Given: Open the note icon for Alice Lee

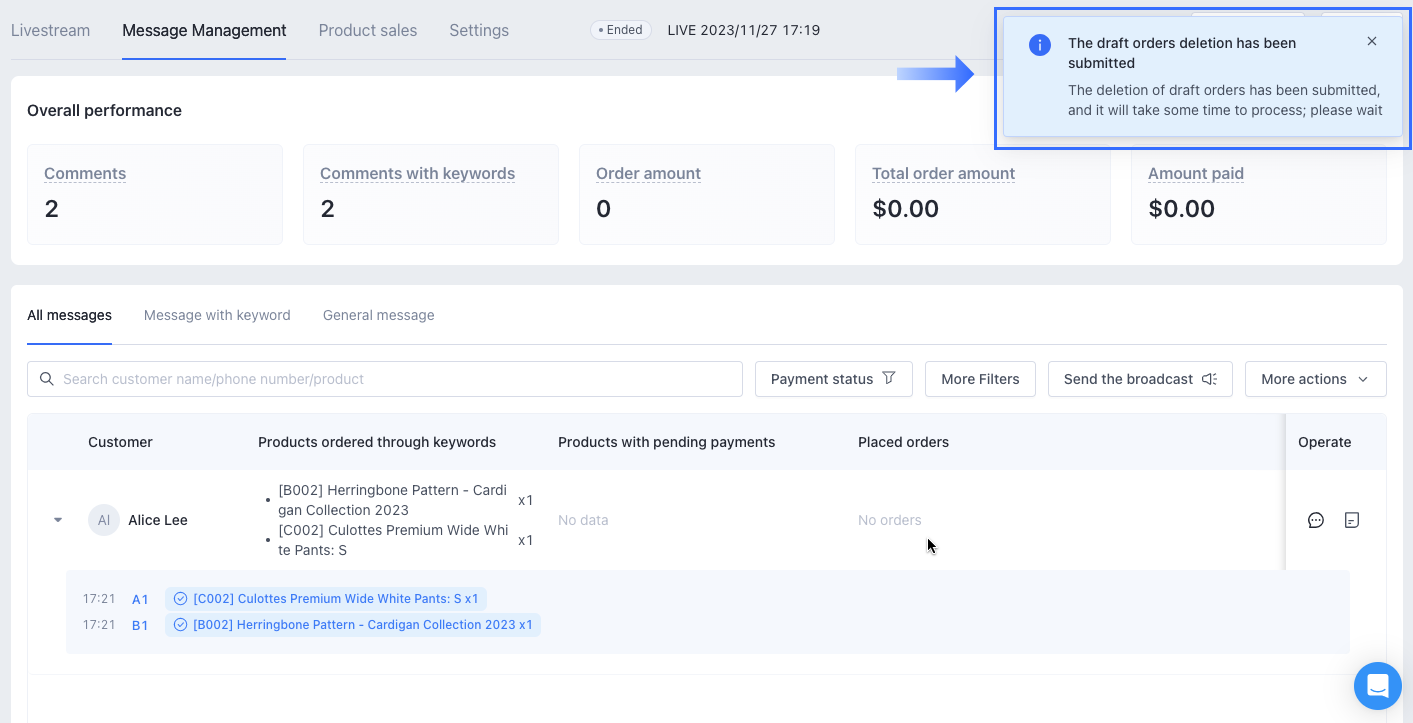Looking at the screenshot, I should 1352,520.
